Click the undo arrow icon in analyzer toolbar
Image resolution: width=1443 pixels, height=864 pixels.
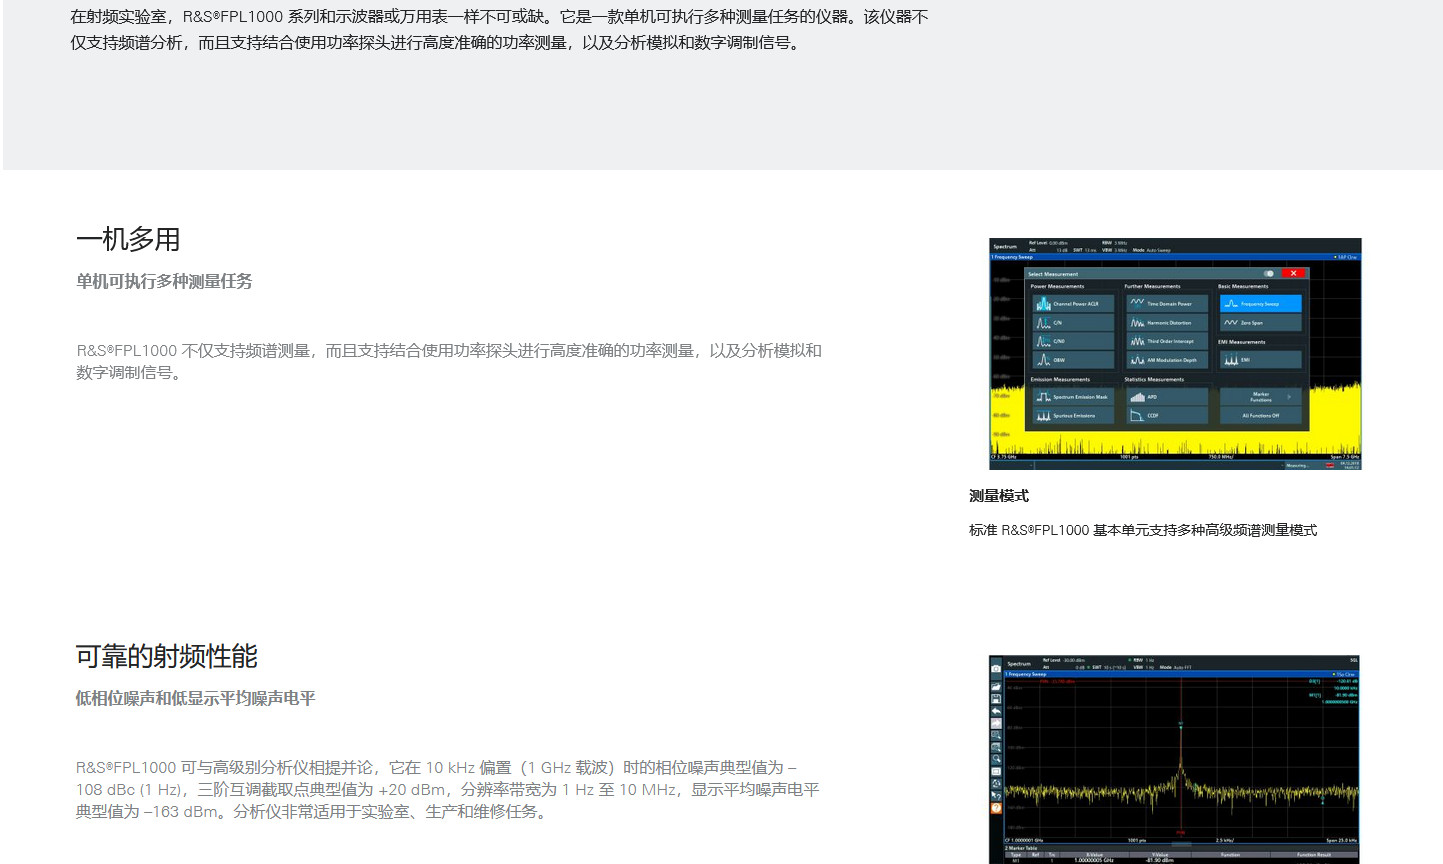click(995, 711)
